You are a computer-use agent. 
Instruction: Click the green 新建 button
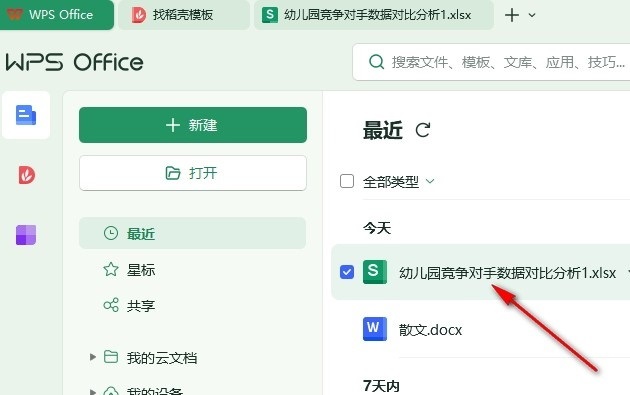[x=193, y=125]
